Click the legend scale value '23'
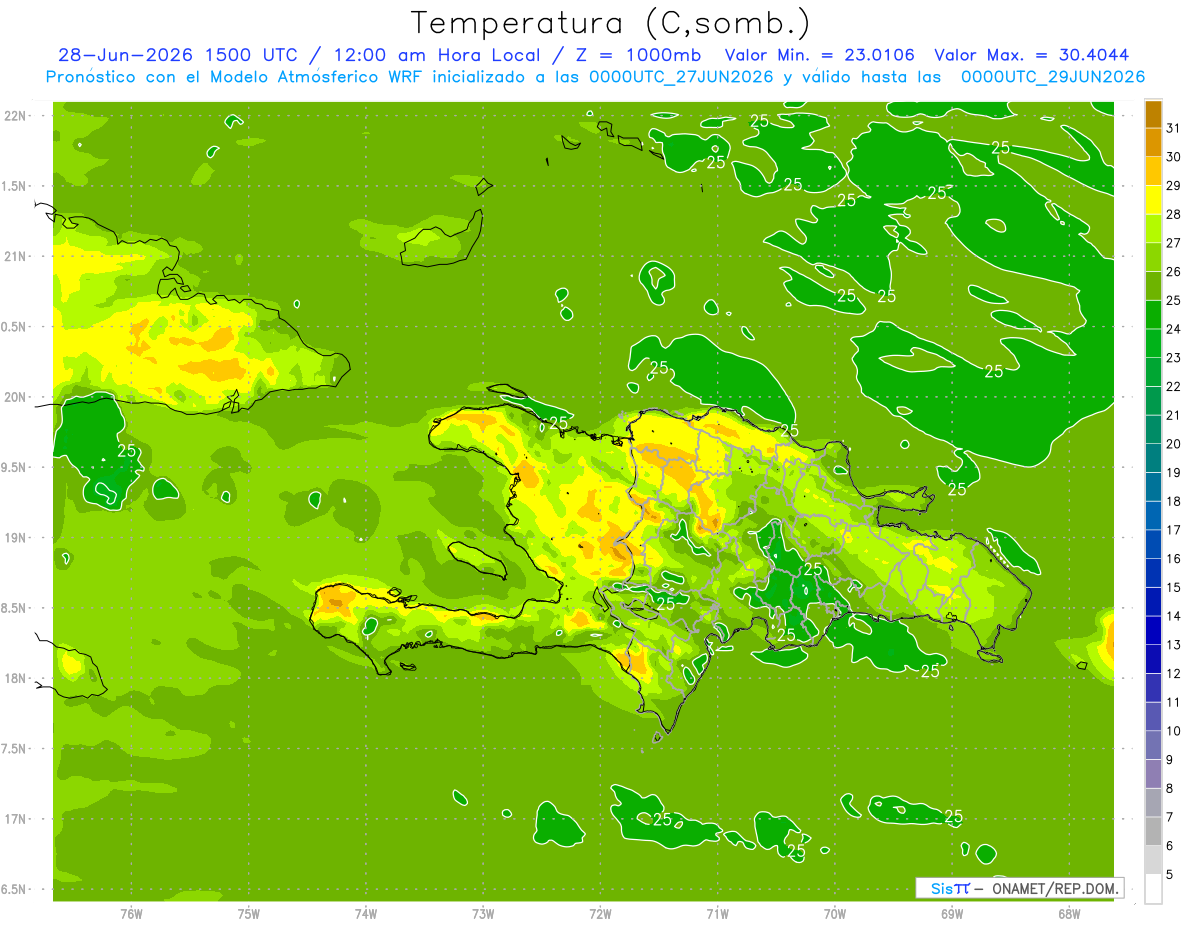 pyautogui.click(x=1173, y=358)
